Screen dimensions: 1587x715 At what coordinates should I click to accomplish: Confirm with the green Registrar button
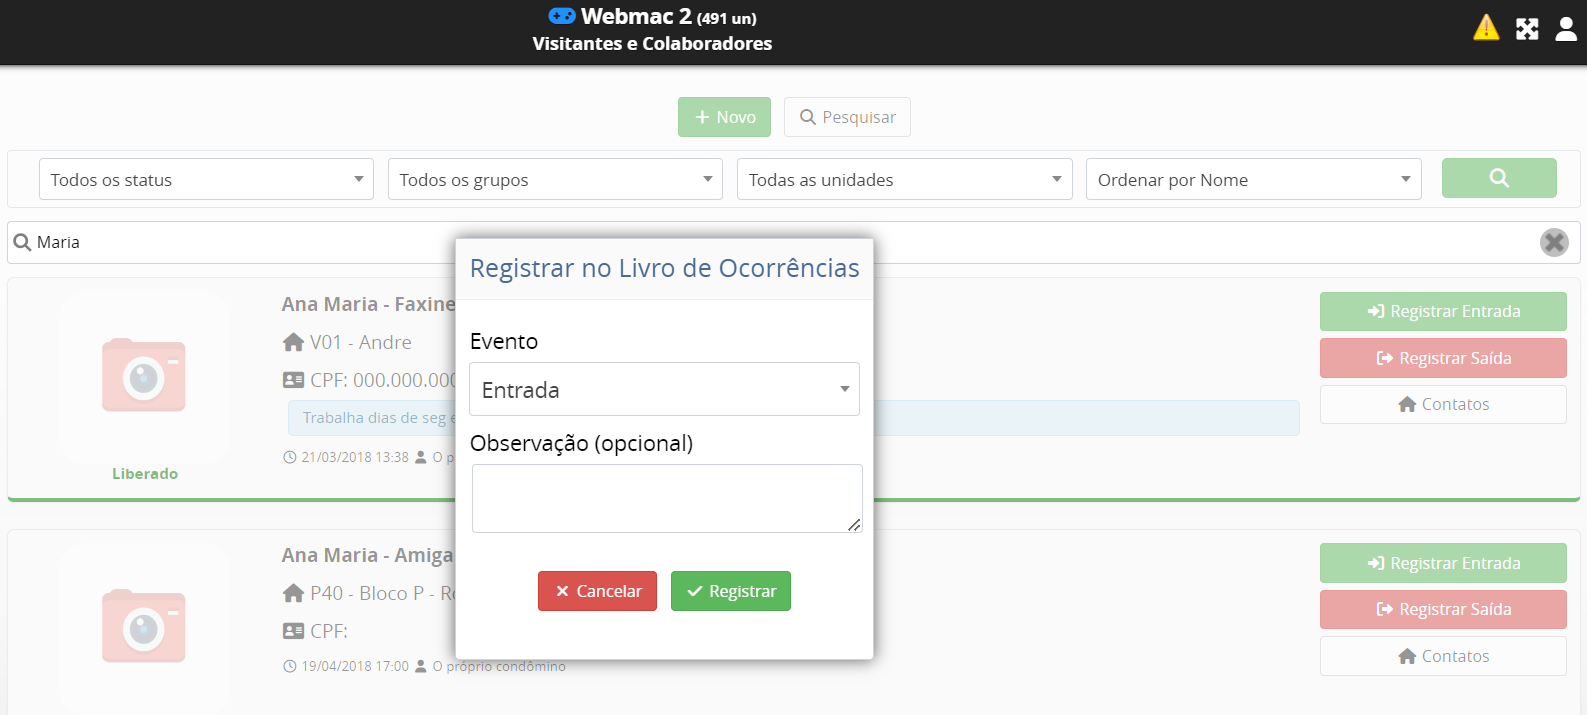(x=730, y=591)
